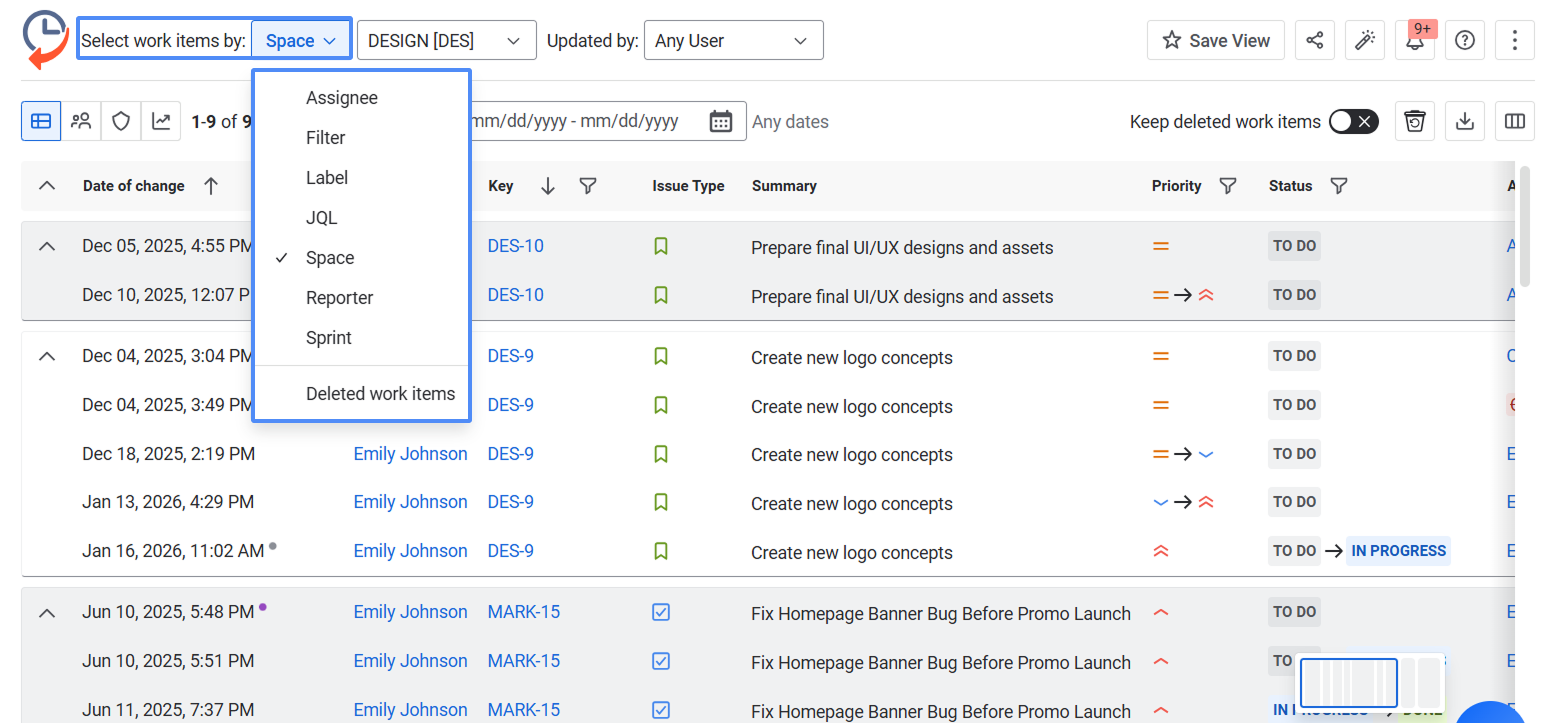Click the help question mark icon

coord(1465,41)
